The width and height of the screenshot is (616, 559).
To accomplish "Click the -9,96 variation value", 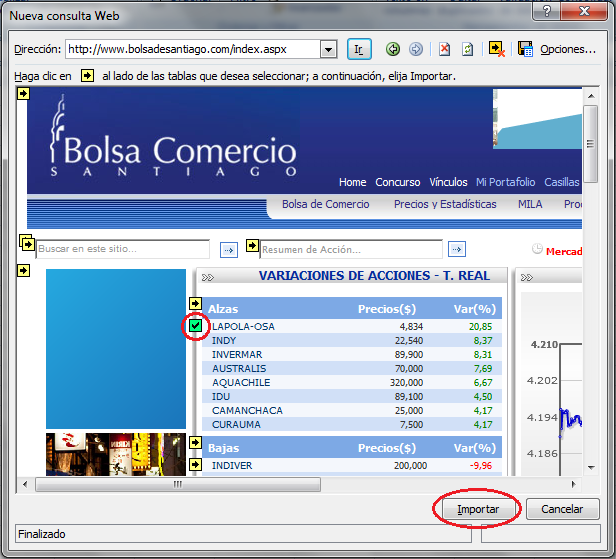I will click(481, 466).
